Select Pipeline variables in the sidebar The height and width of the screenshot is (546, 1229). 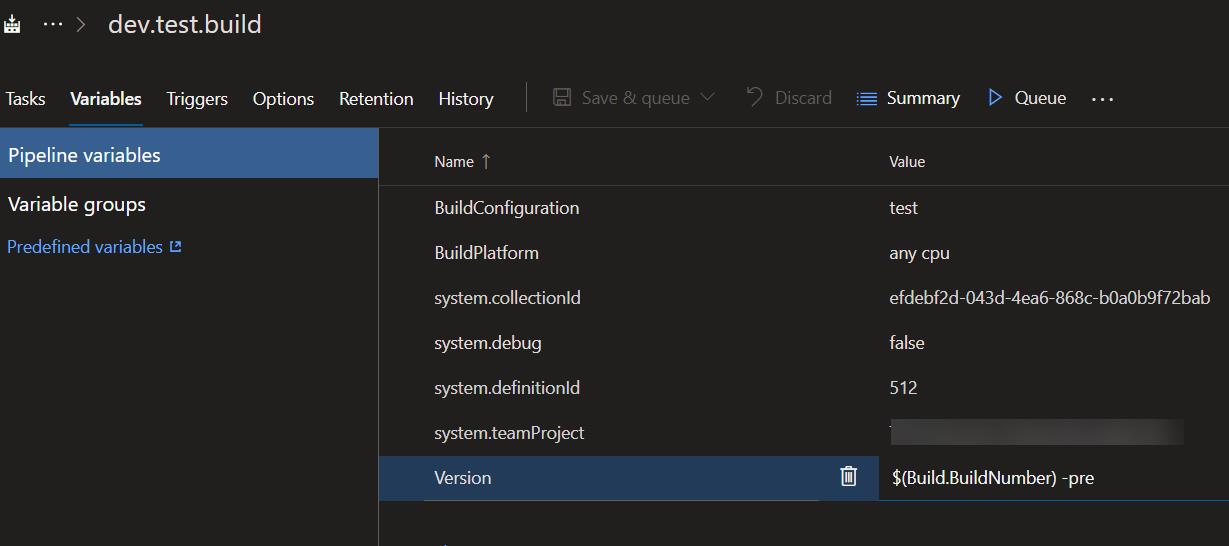84,155
